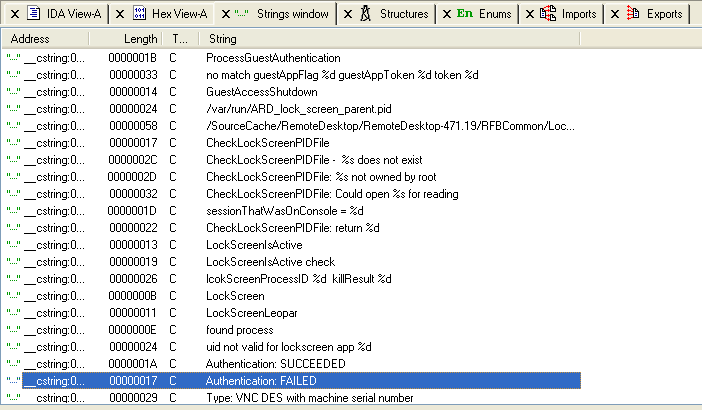Viewport: 702px width, 410px height.
Task: Click the green En Enums icon
Action: pyautogui.click(x=465, y=13)
